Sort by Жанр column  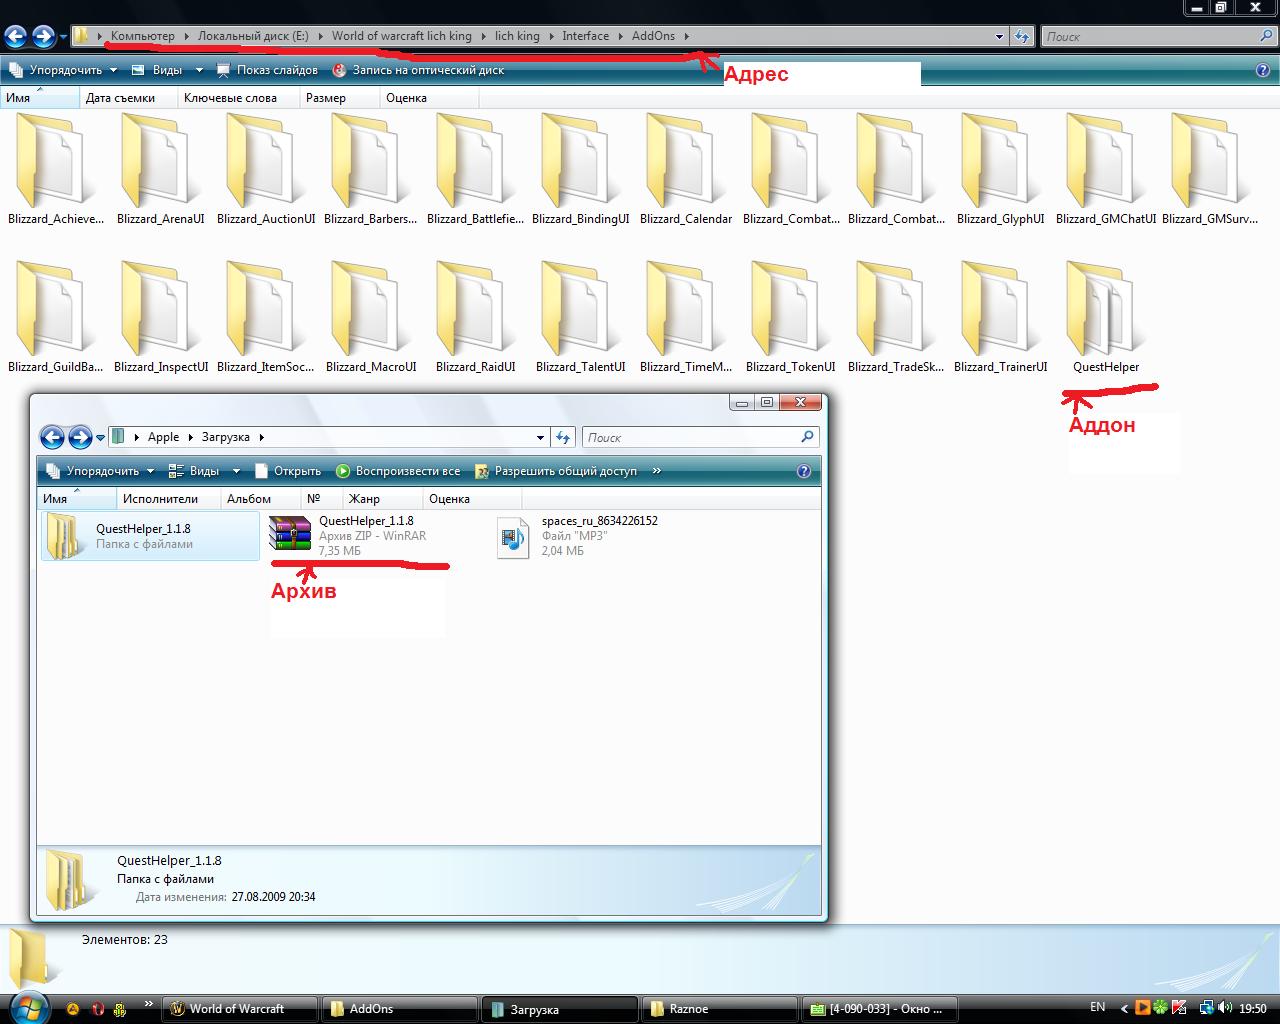[382, 499]
